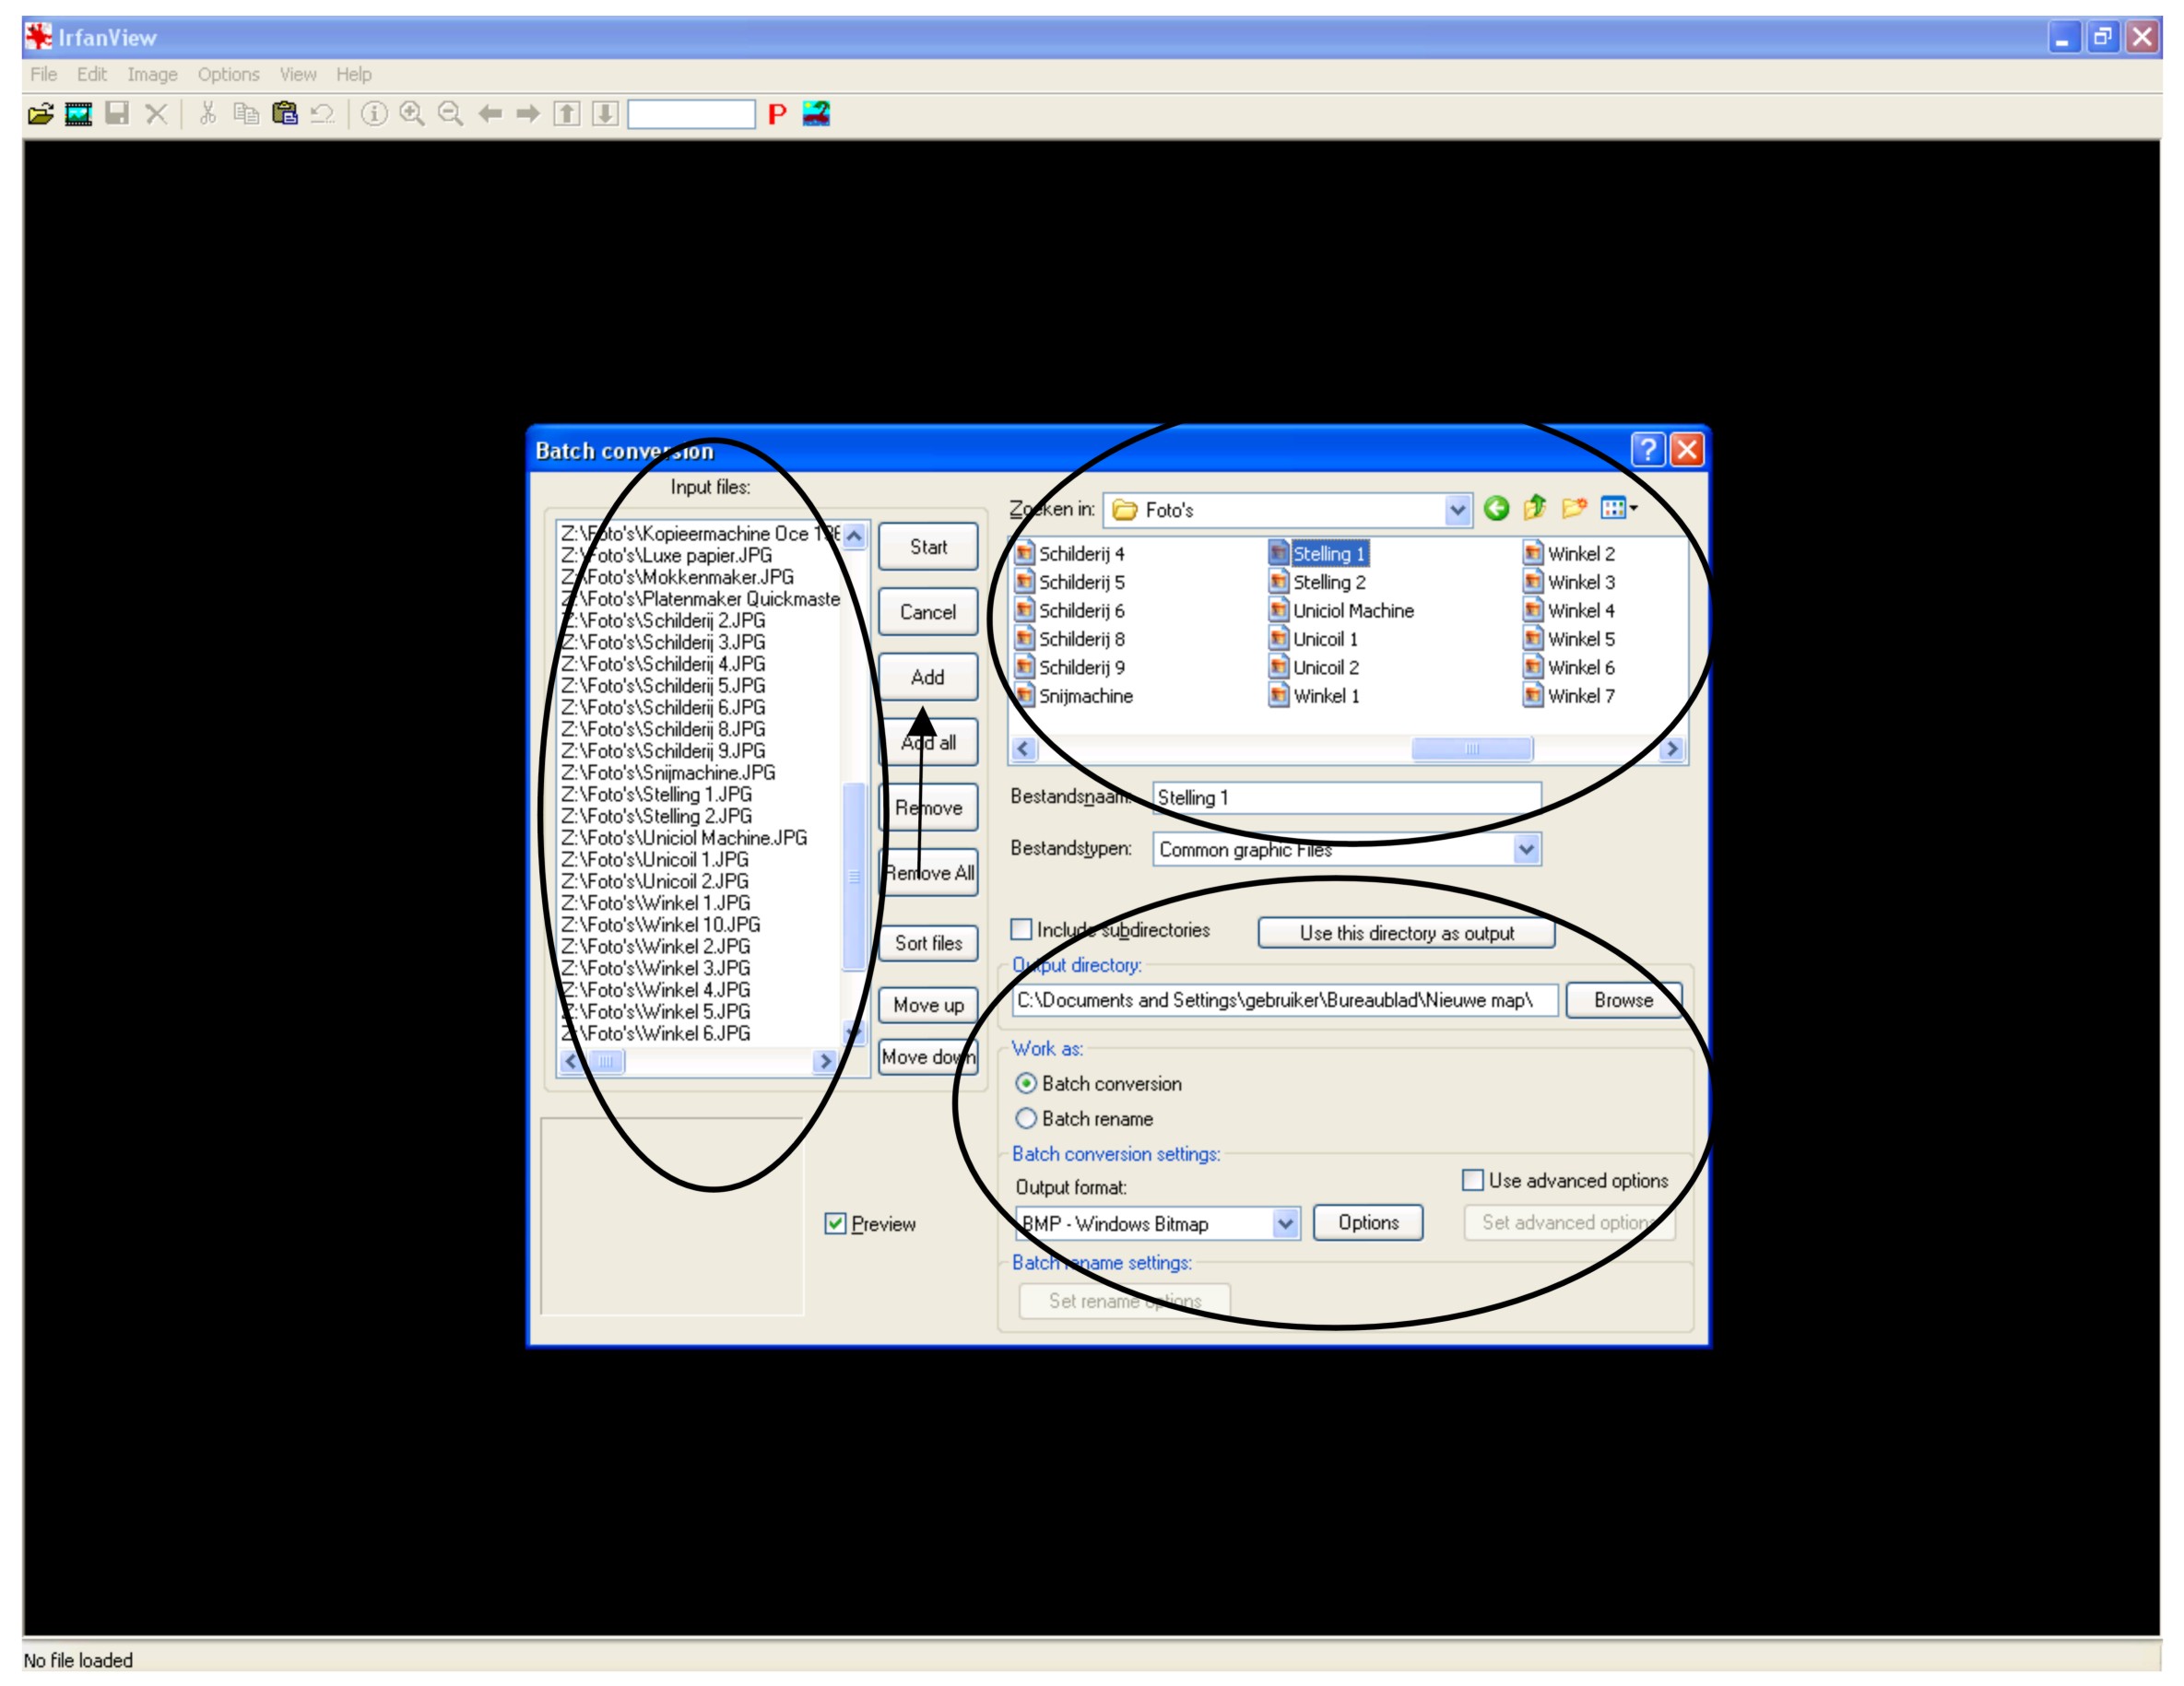Go to next image with right arrow

[x=528, y=114]
